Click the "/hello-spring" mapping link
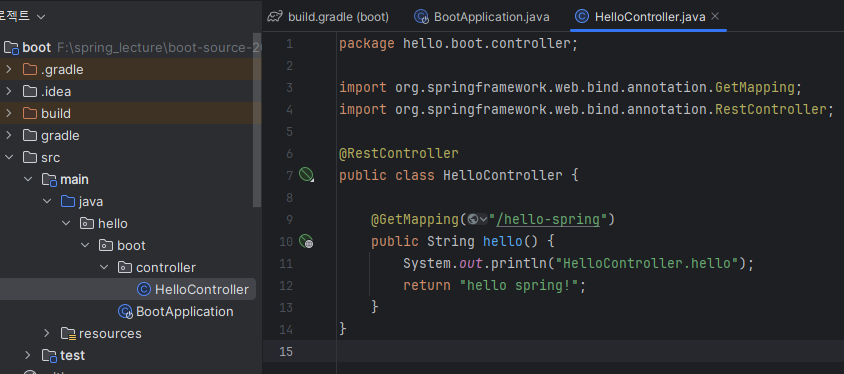Viewport: 844px width, 374px height. point(548,220)
